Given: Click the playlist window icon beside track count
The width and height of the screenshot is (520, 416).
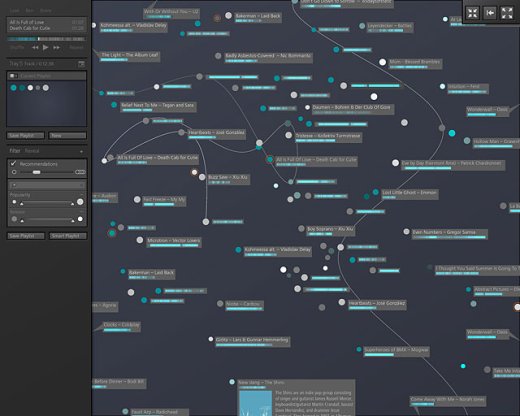Looking at the screenshot, I should coord(81,64).
